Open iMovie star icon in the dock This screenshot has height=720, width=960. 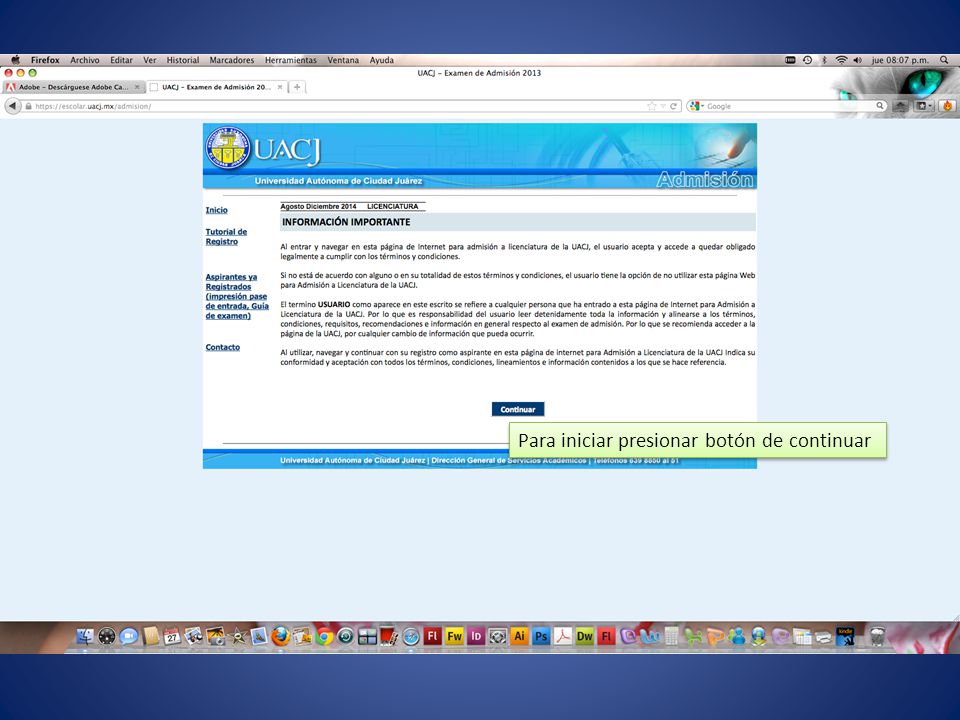[x=237, y=637]
